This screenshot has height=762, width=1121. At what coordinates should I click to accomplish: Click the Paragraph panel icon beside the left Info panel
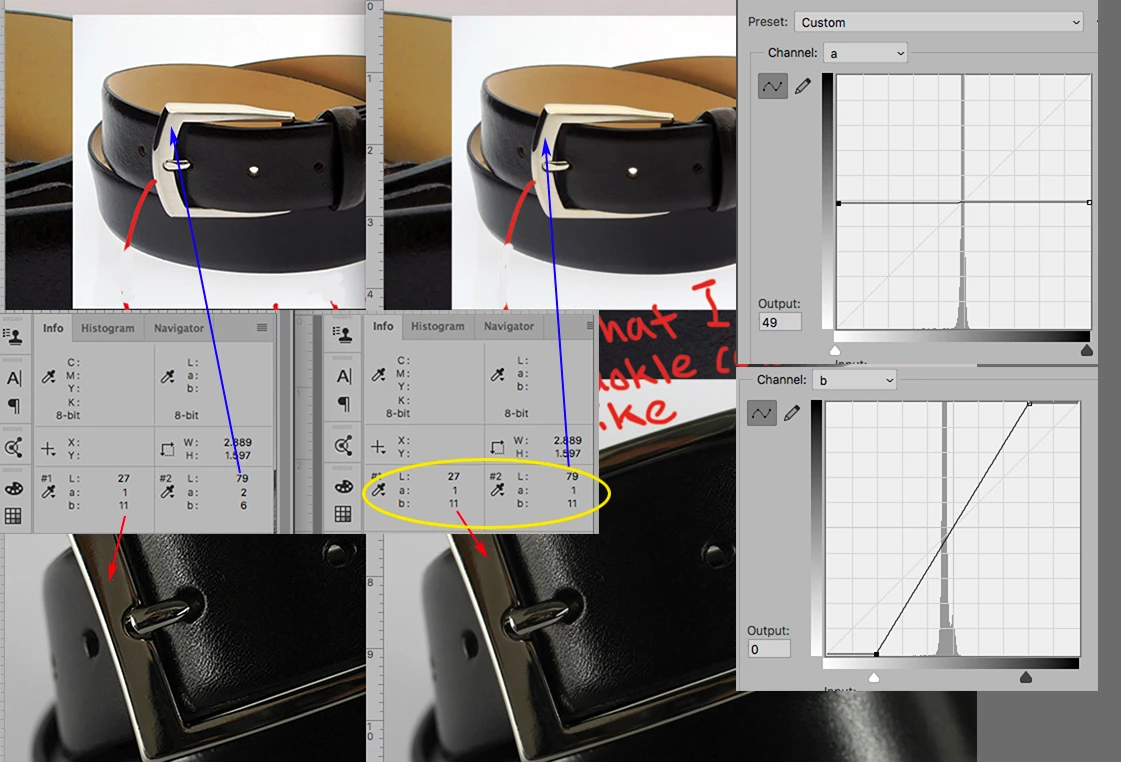(x=14, y=406)
